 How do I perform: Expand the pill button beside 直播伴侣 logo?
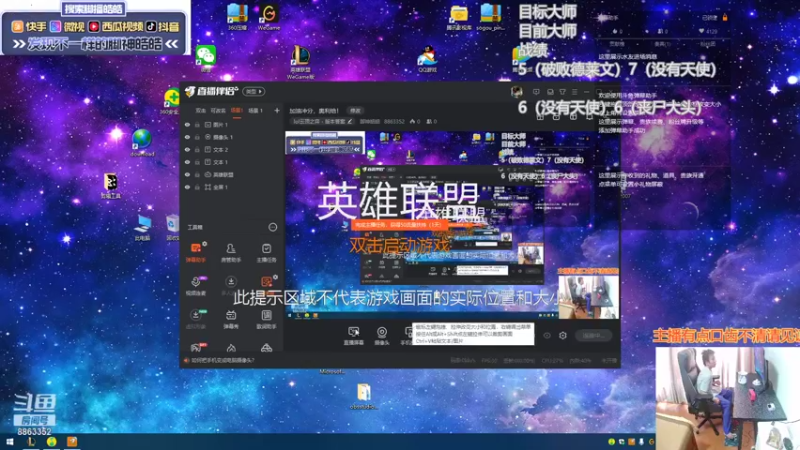(254, 91)
